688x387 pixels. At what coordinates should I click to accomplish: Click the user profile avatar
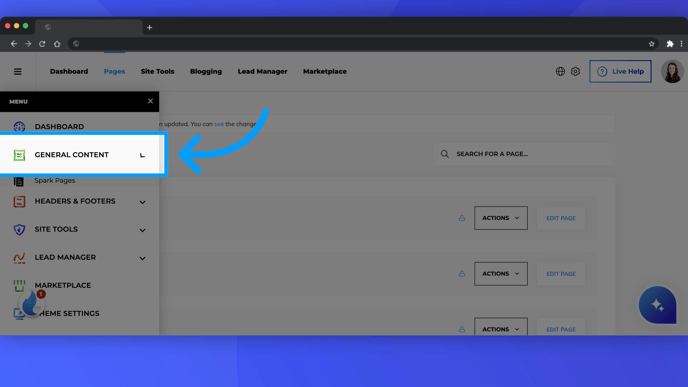(x=672, y=72)
